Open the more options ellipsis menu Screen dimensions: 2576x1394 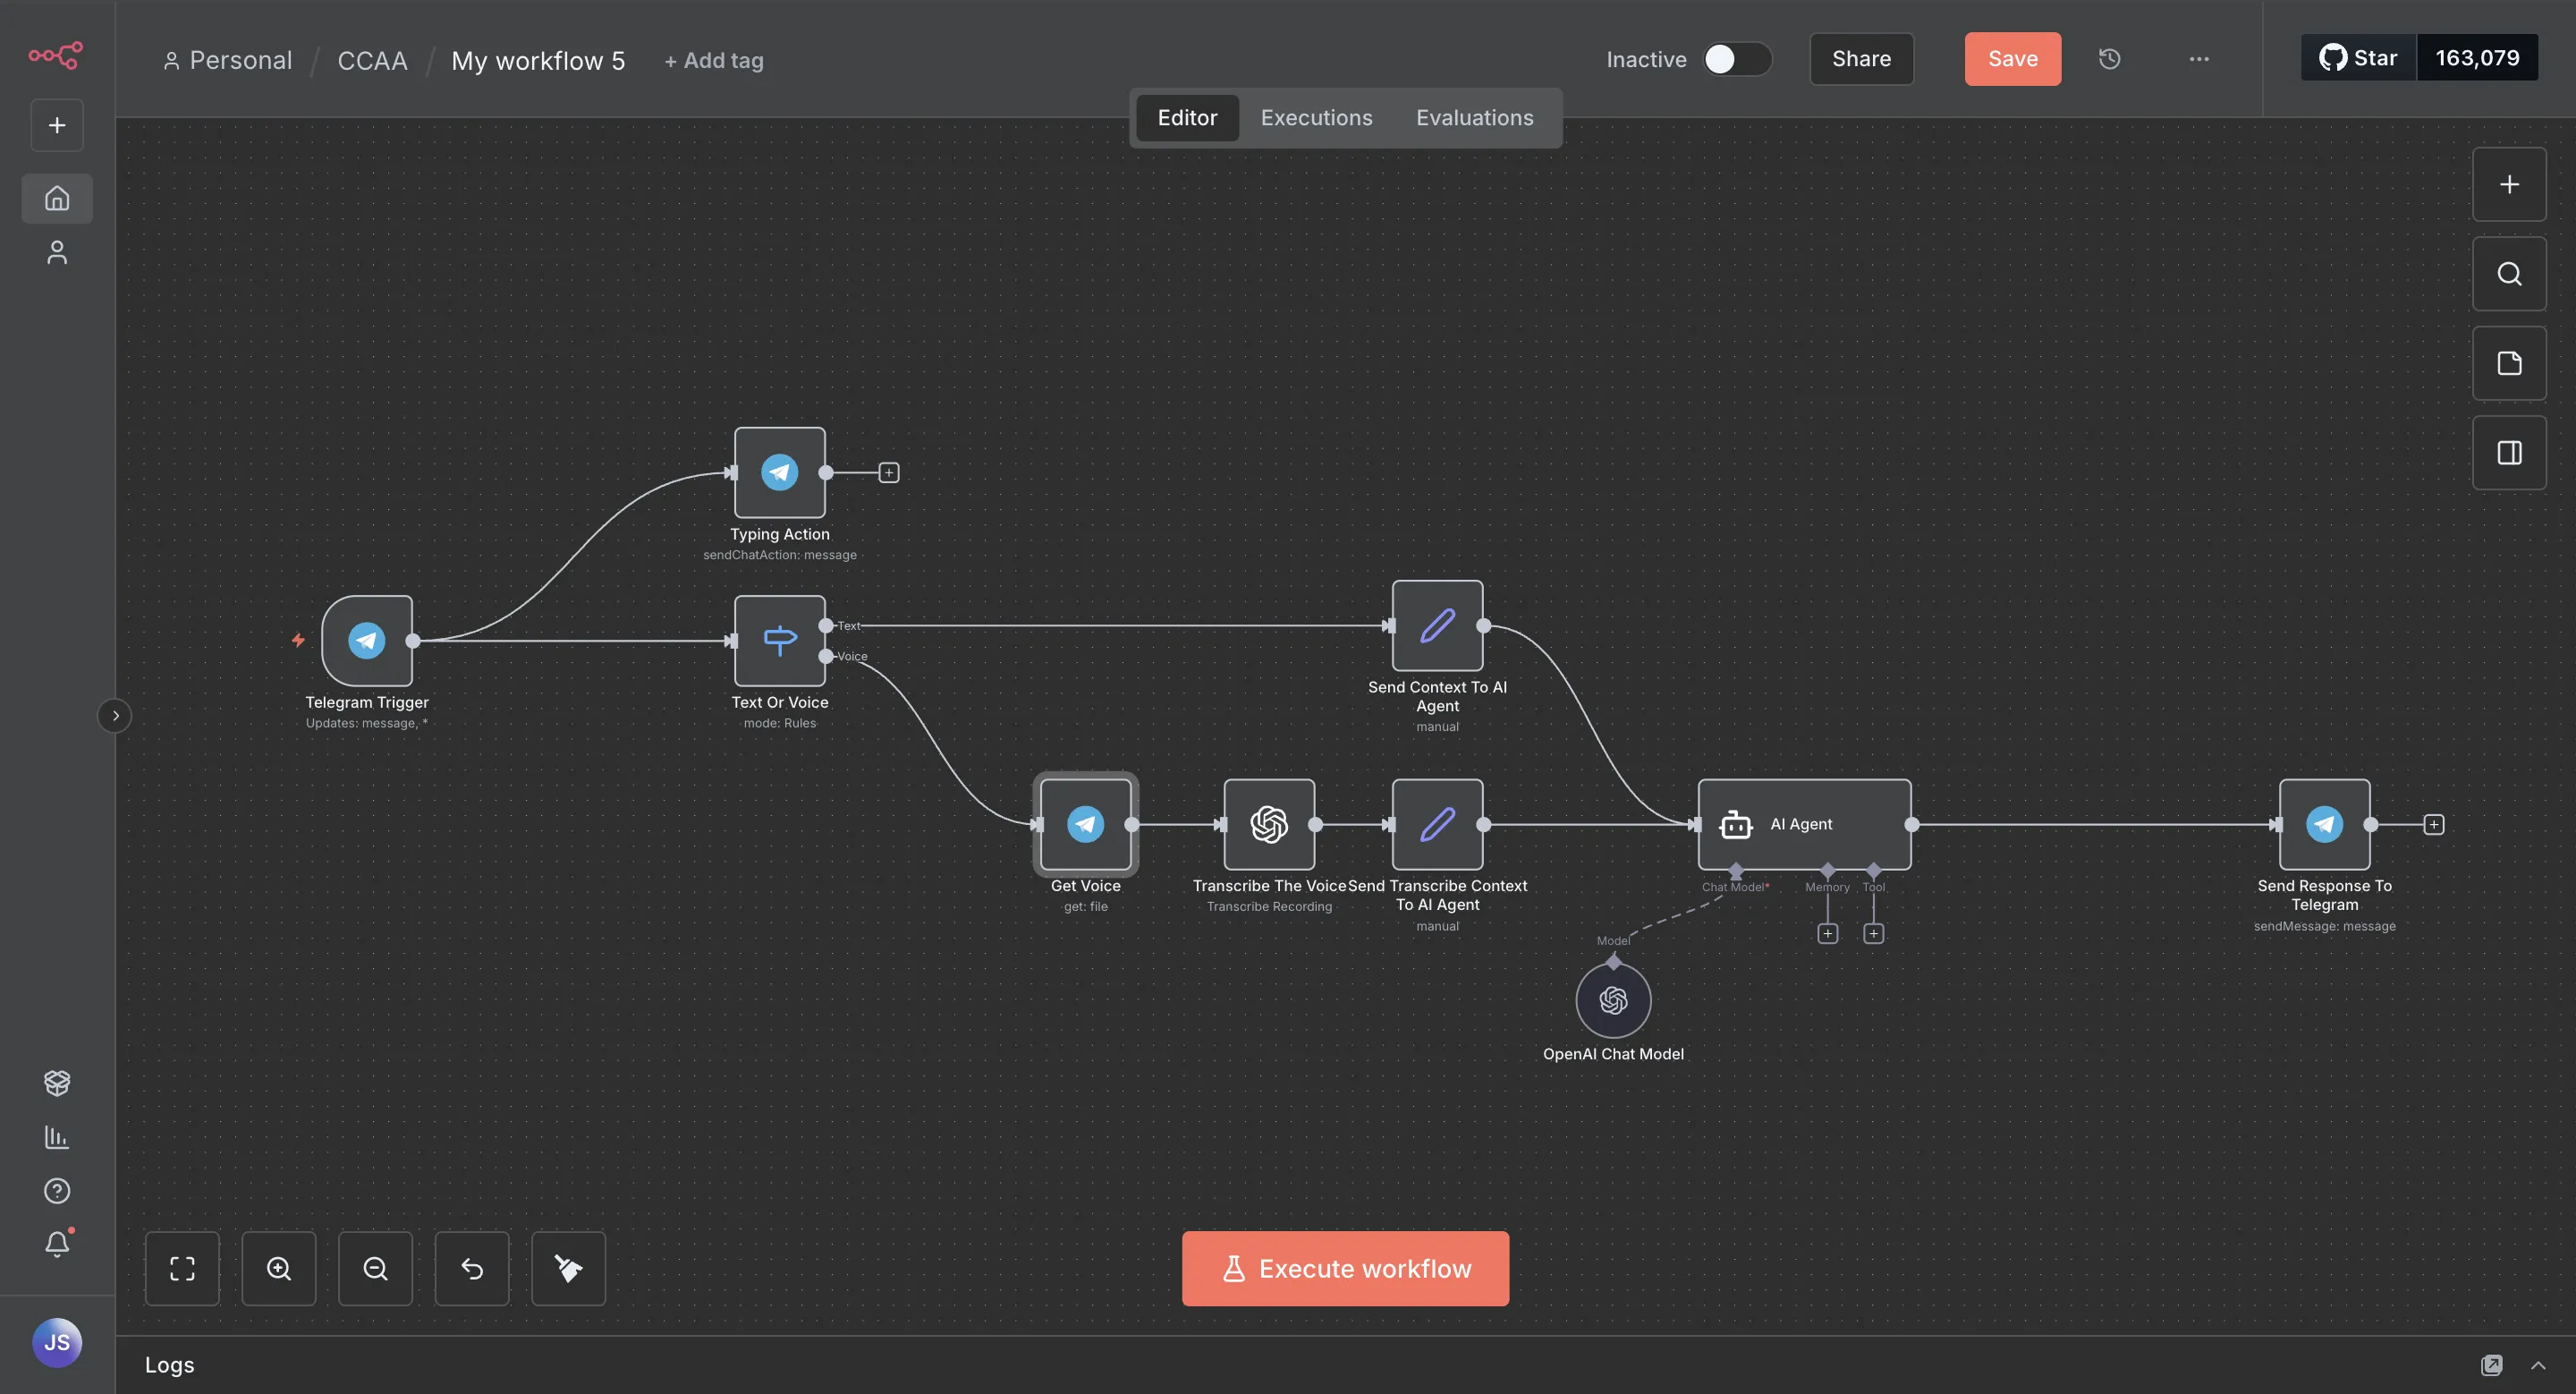(2198, 59)
